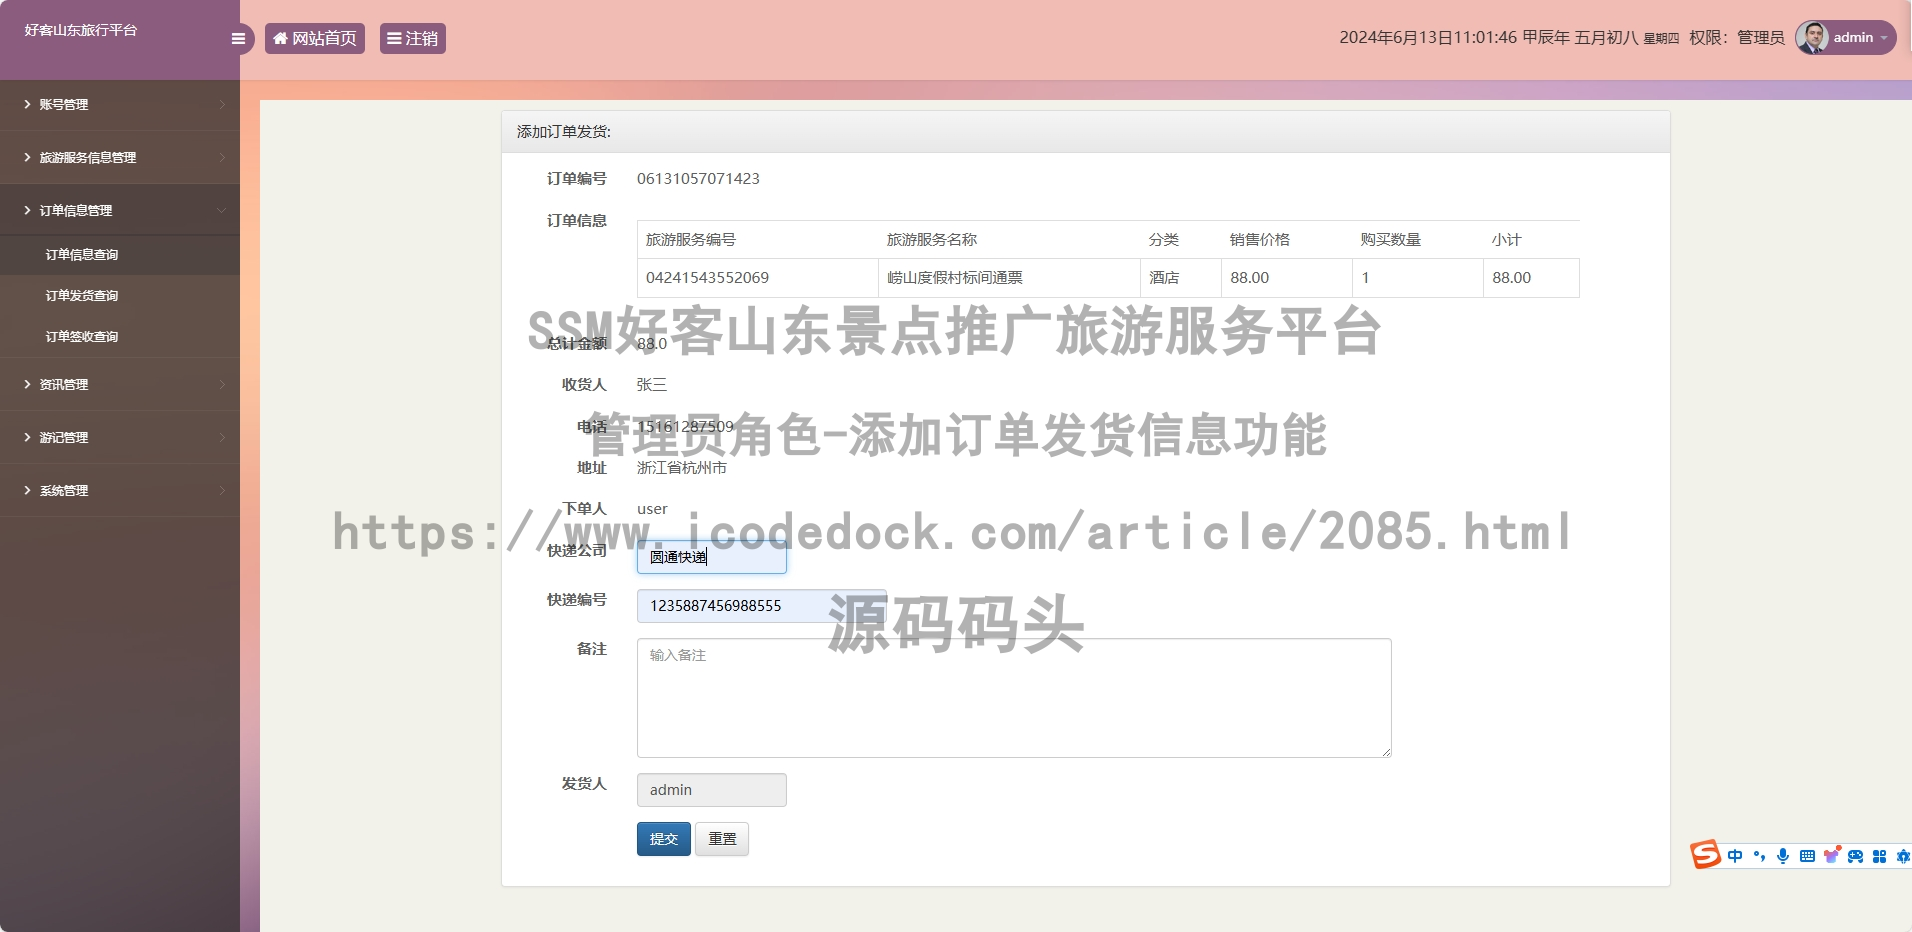The height and width of the screenshot is (932, 1912).
Task: Click order number 06131057071423
Action: tap(698, 179)
